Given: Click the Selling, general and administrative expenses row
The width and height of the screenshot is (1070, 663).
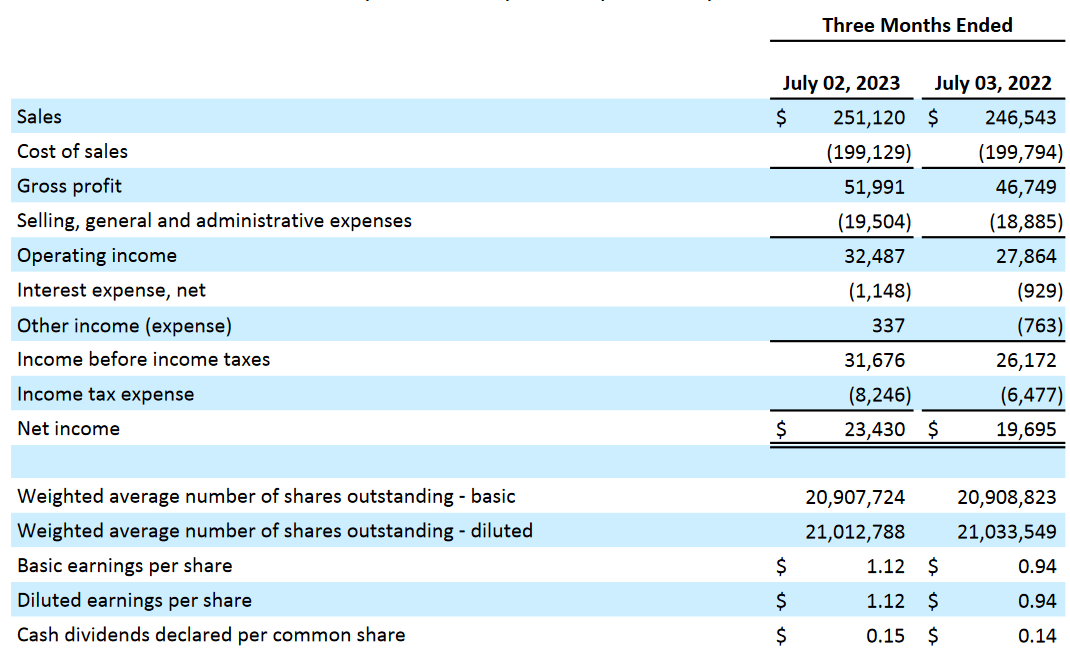Looking at the screenshot, I should click(213, 220).
